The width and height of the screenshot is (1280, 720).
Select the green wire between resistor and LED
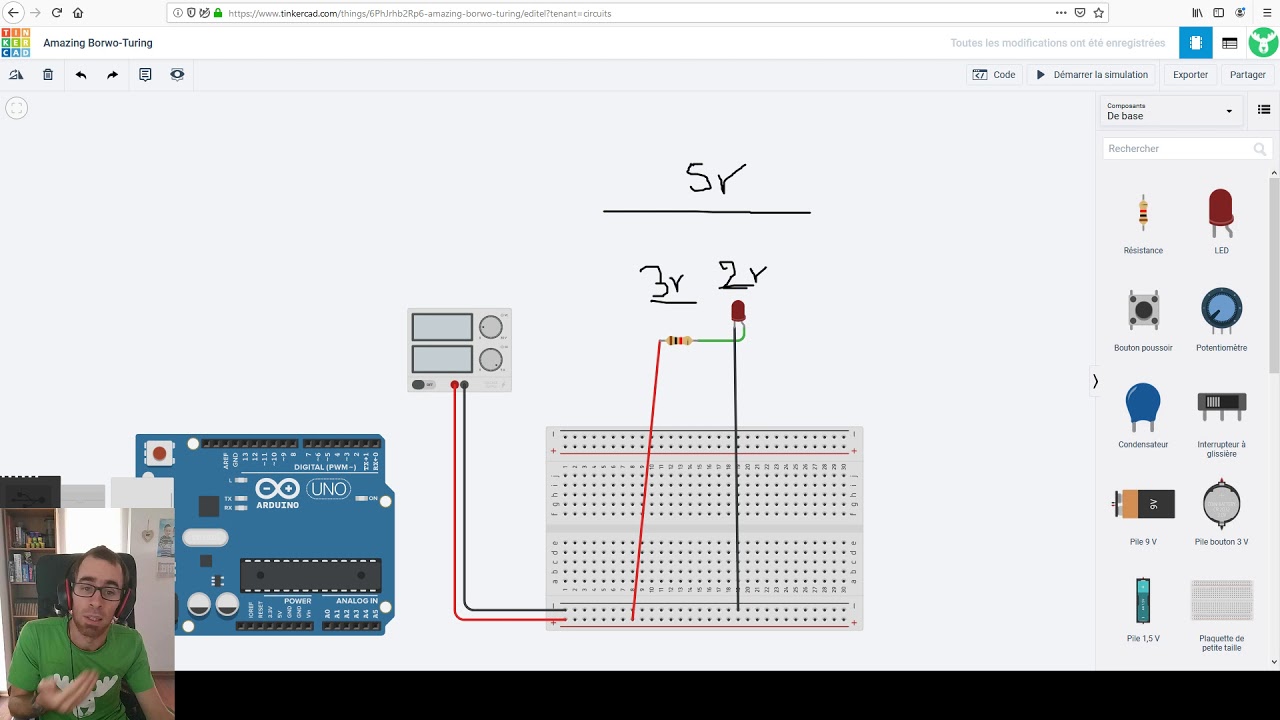tap(720, 339)
